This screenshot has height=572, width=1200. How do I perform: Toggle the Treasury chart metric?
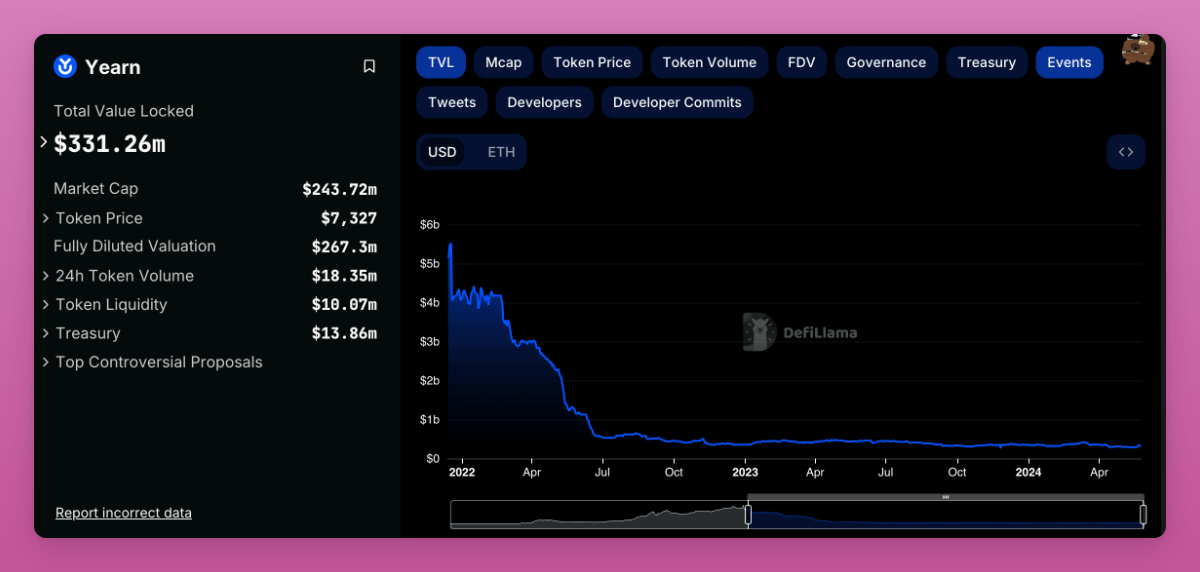coord(987,62)
